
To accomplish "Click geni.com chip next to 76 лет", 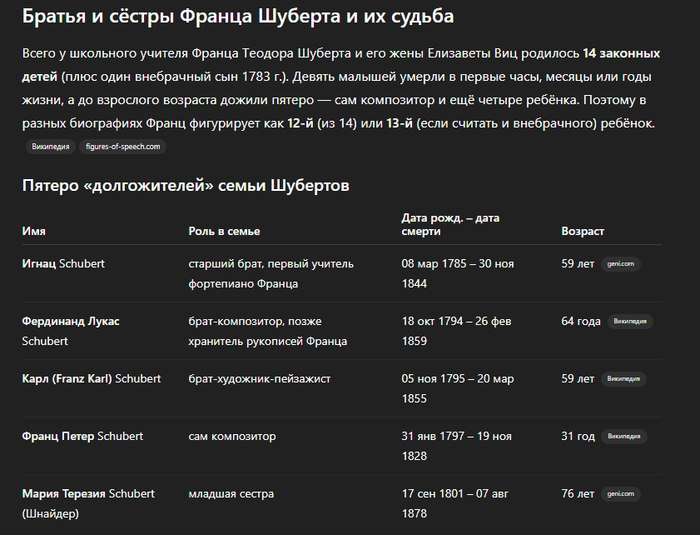I will (x=621, y=494).
